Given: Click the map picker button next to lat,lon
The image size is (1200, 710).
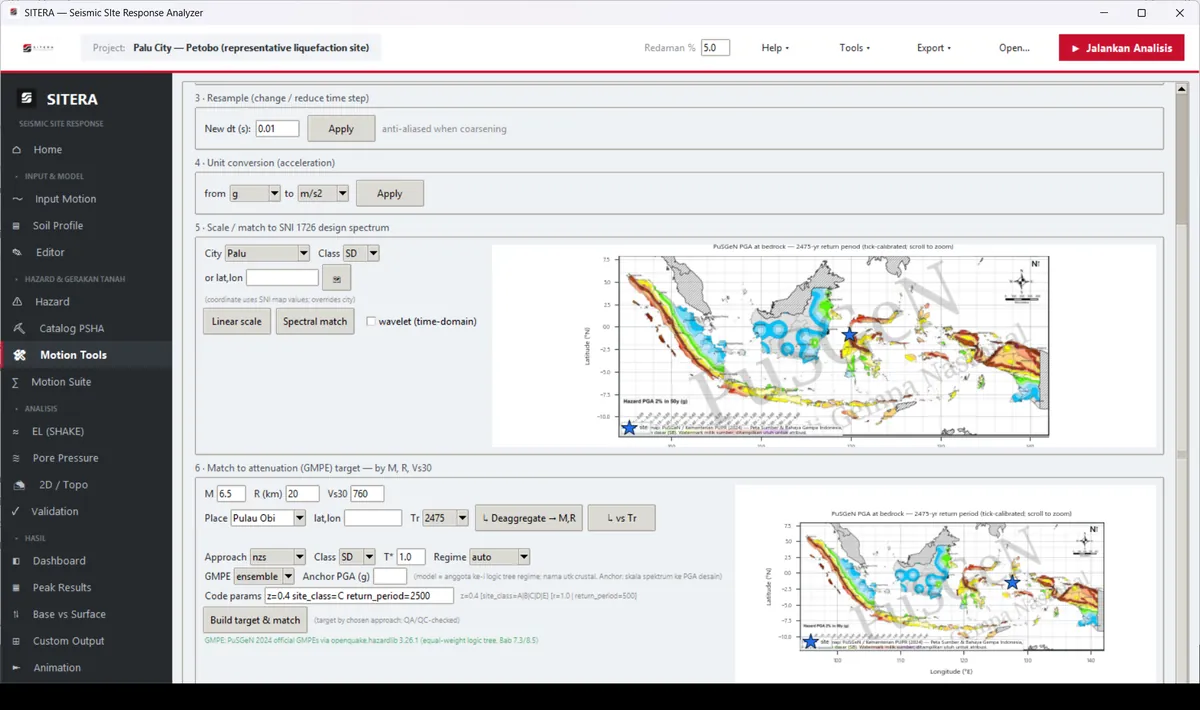Looking at the screenshot, I should (x=337, y=278).
